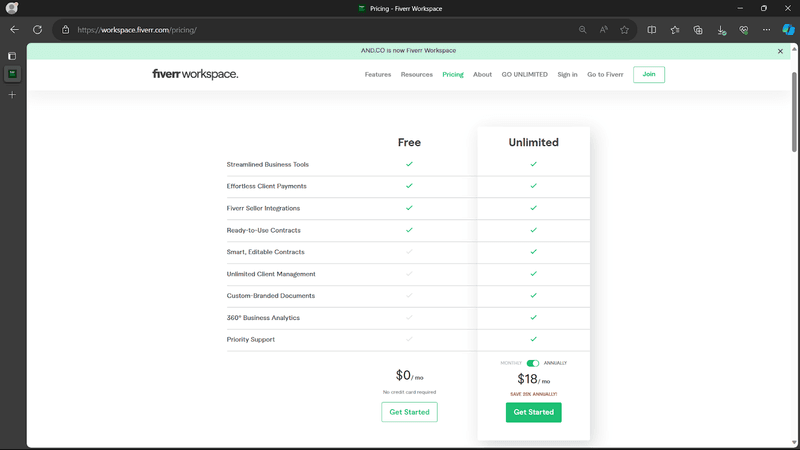Click Priority Support row label
Screen dimensions: 800x450
pyautogui.click(x=251, y=339)
